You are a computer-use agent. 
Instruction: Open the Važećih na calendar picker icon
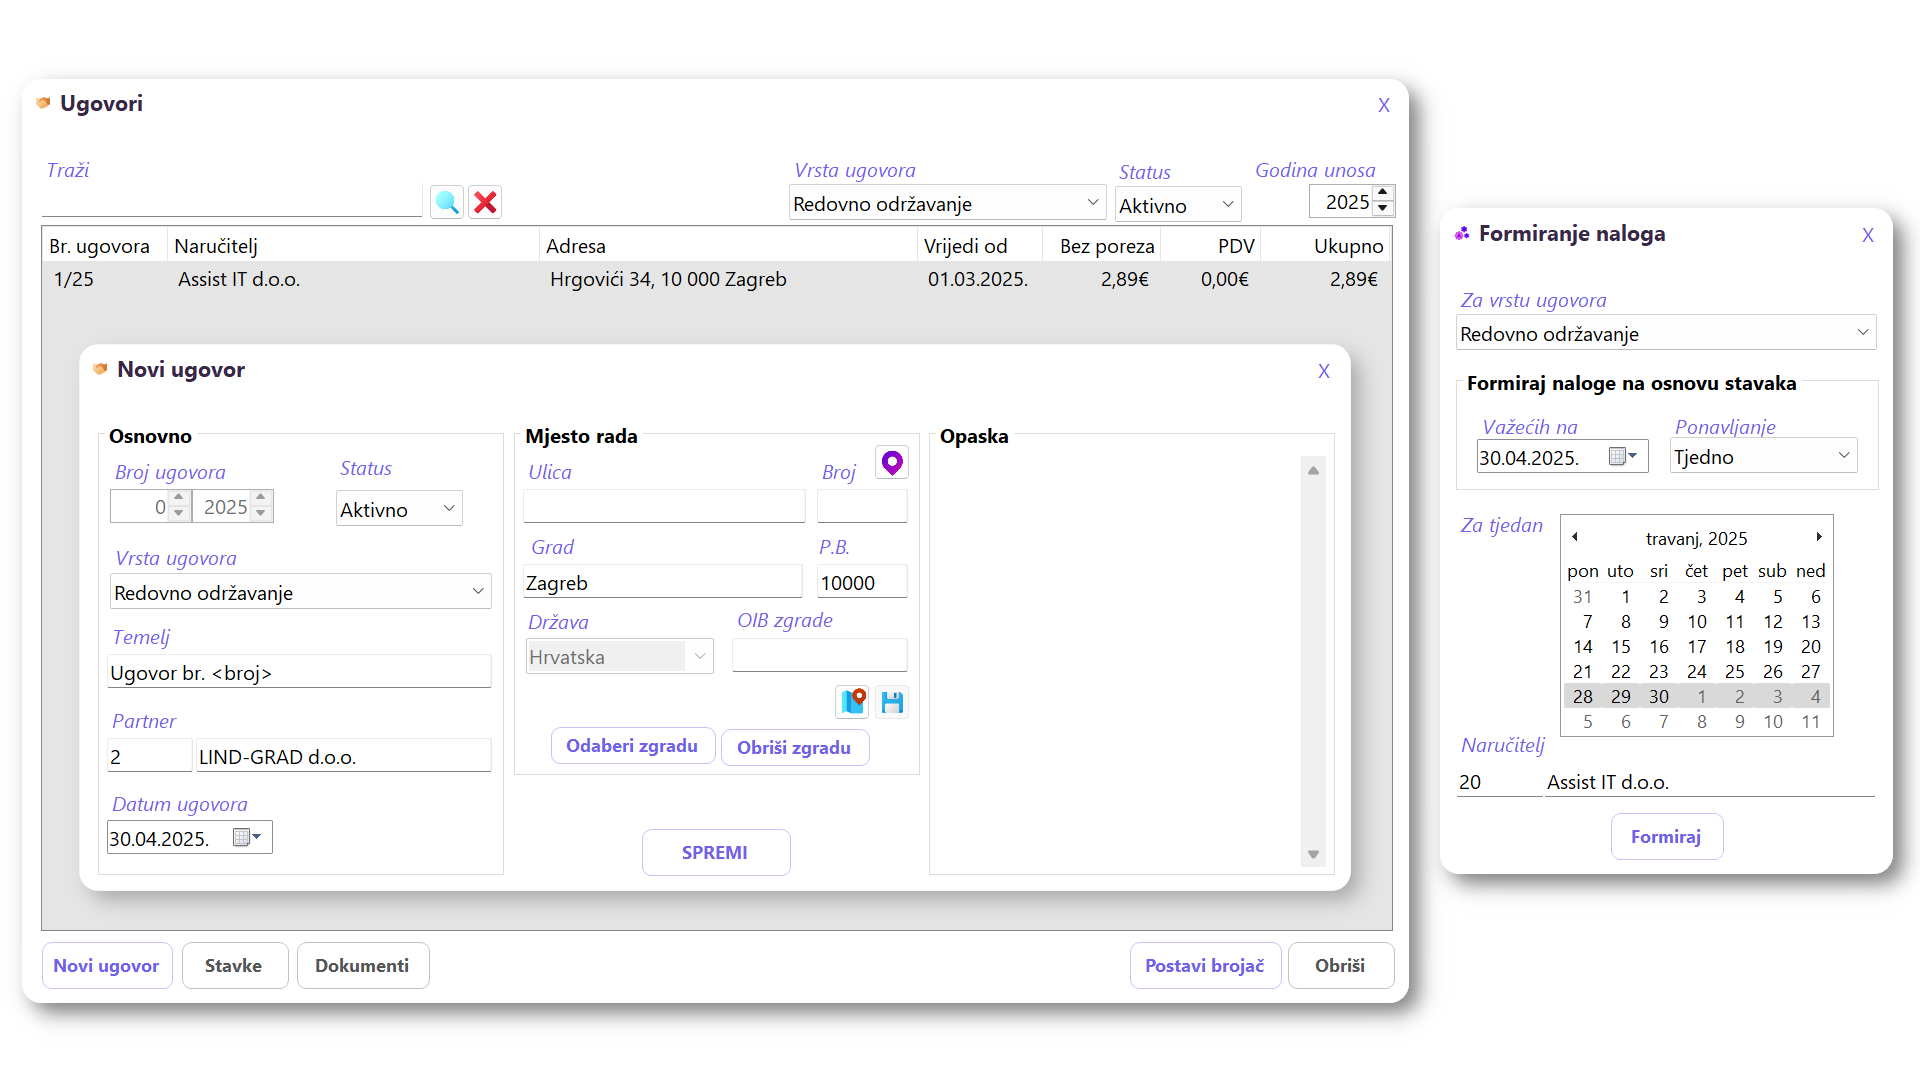point(1622,457)
